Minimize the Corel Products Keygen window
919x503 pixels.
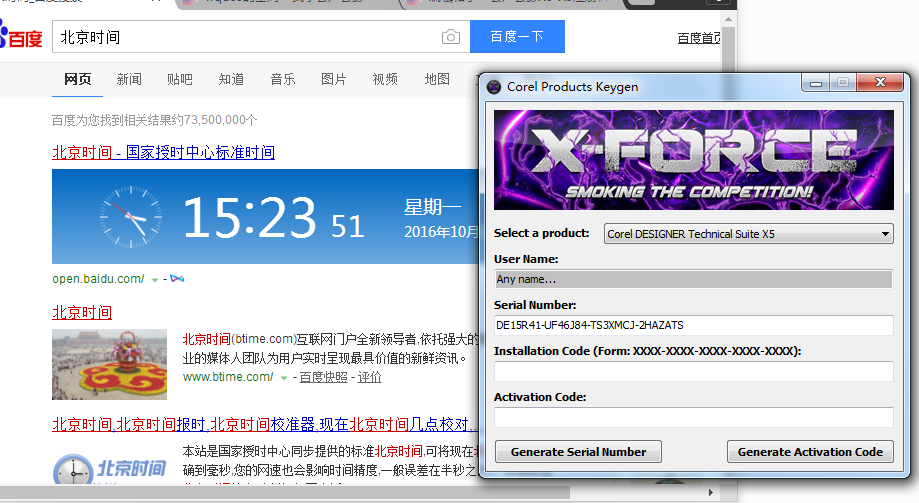(x=815, y=83)
